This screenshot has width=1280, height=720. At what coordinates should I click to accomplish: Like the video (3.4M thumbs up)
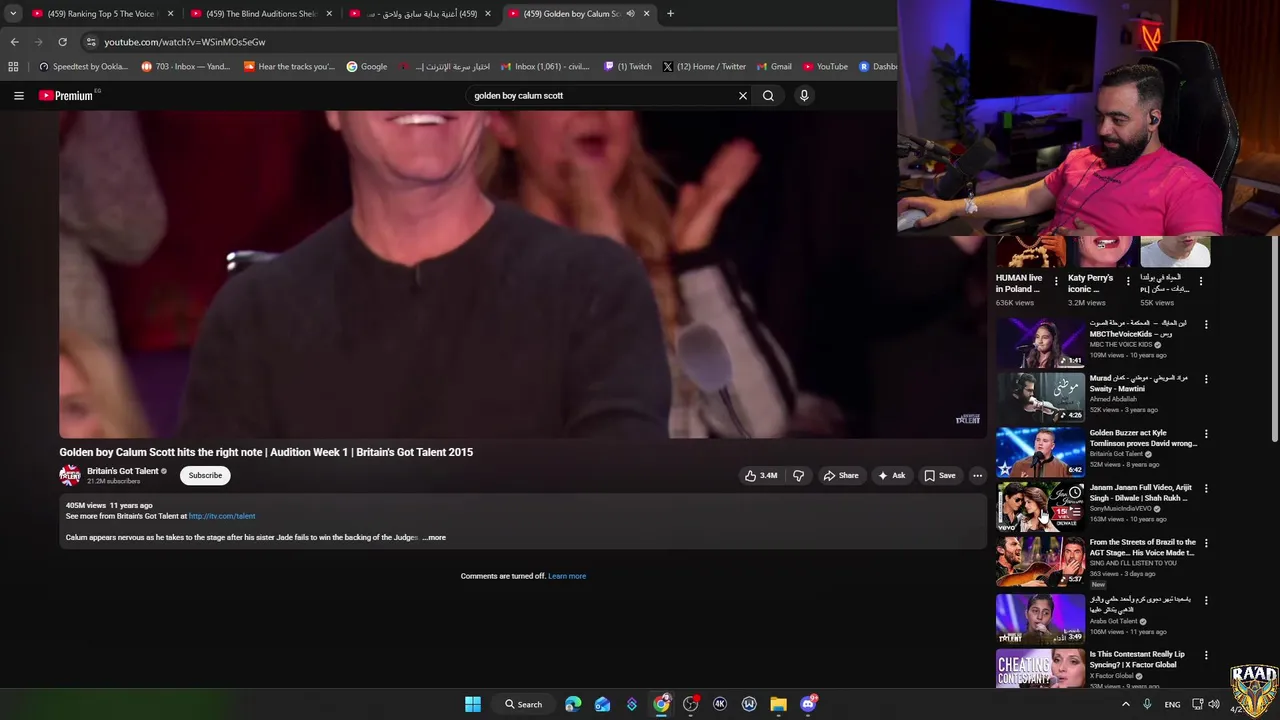[x=762, y=476]
